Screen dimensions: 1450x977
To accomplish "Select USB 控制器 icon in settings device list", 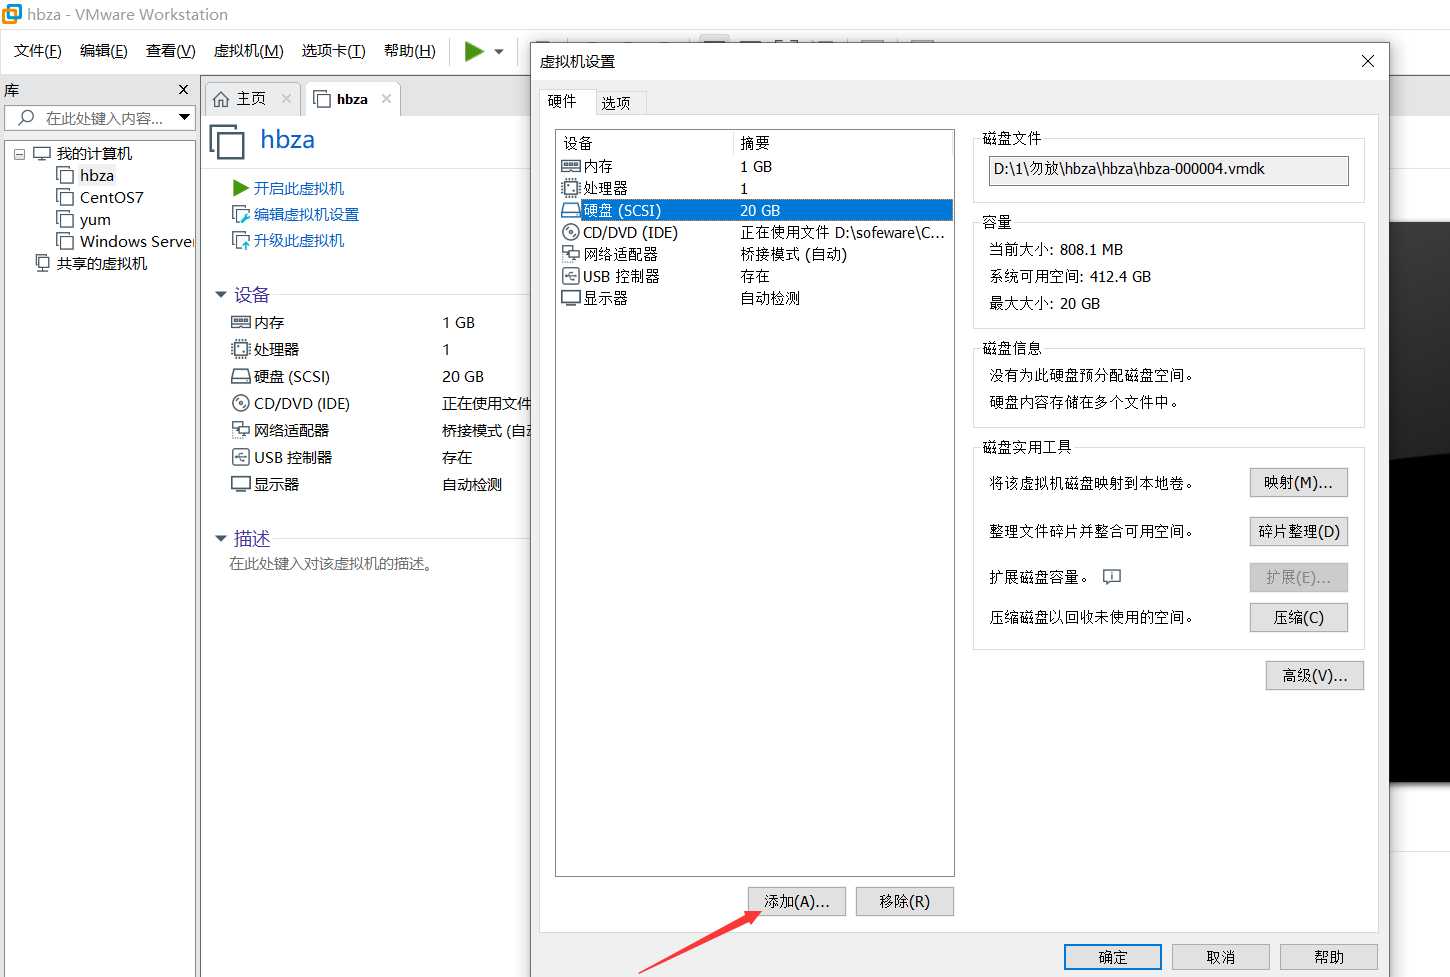I will pos(570,276).
